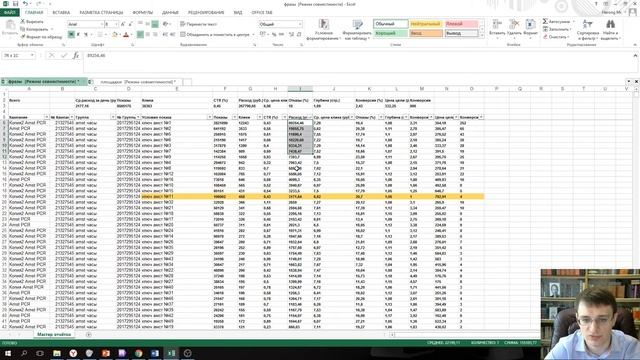Click column J header
Image resolution: width=640 pixels, height=360 pixels.
[x=334, y=89]
